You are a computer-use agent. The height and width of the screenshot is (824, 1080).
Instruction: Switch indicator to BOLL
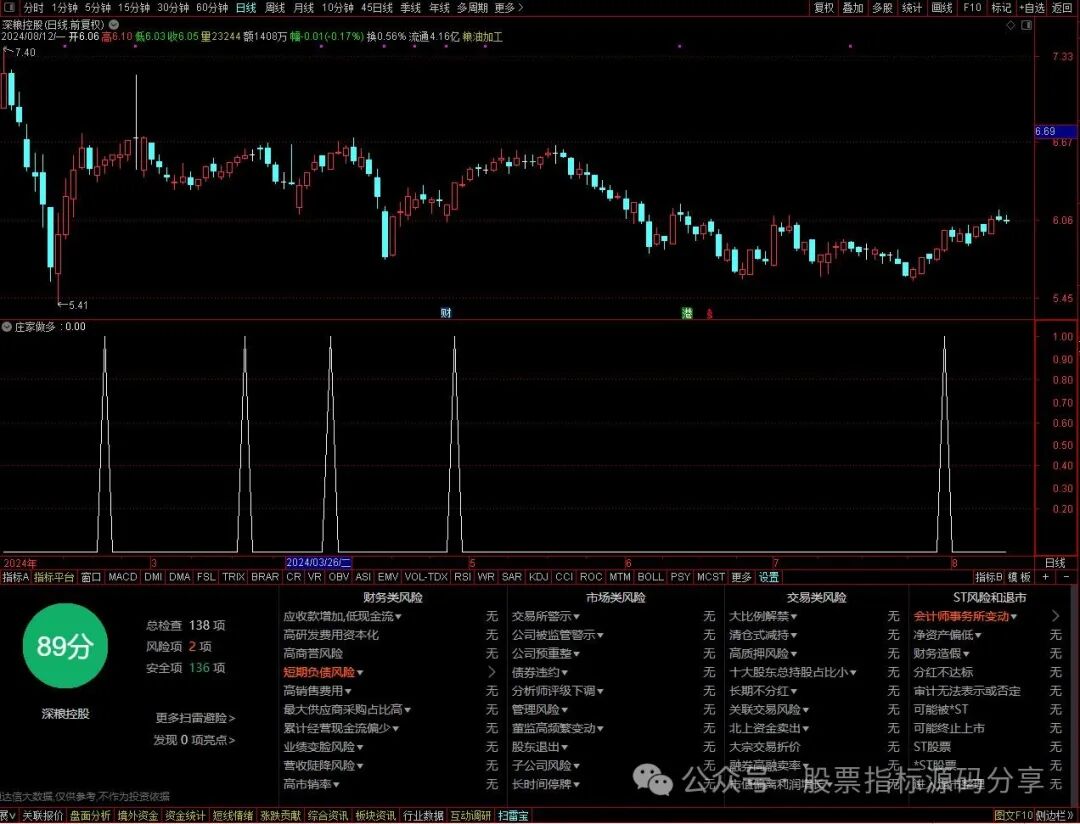click(x=650, y=577)
